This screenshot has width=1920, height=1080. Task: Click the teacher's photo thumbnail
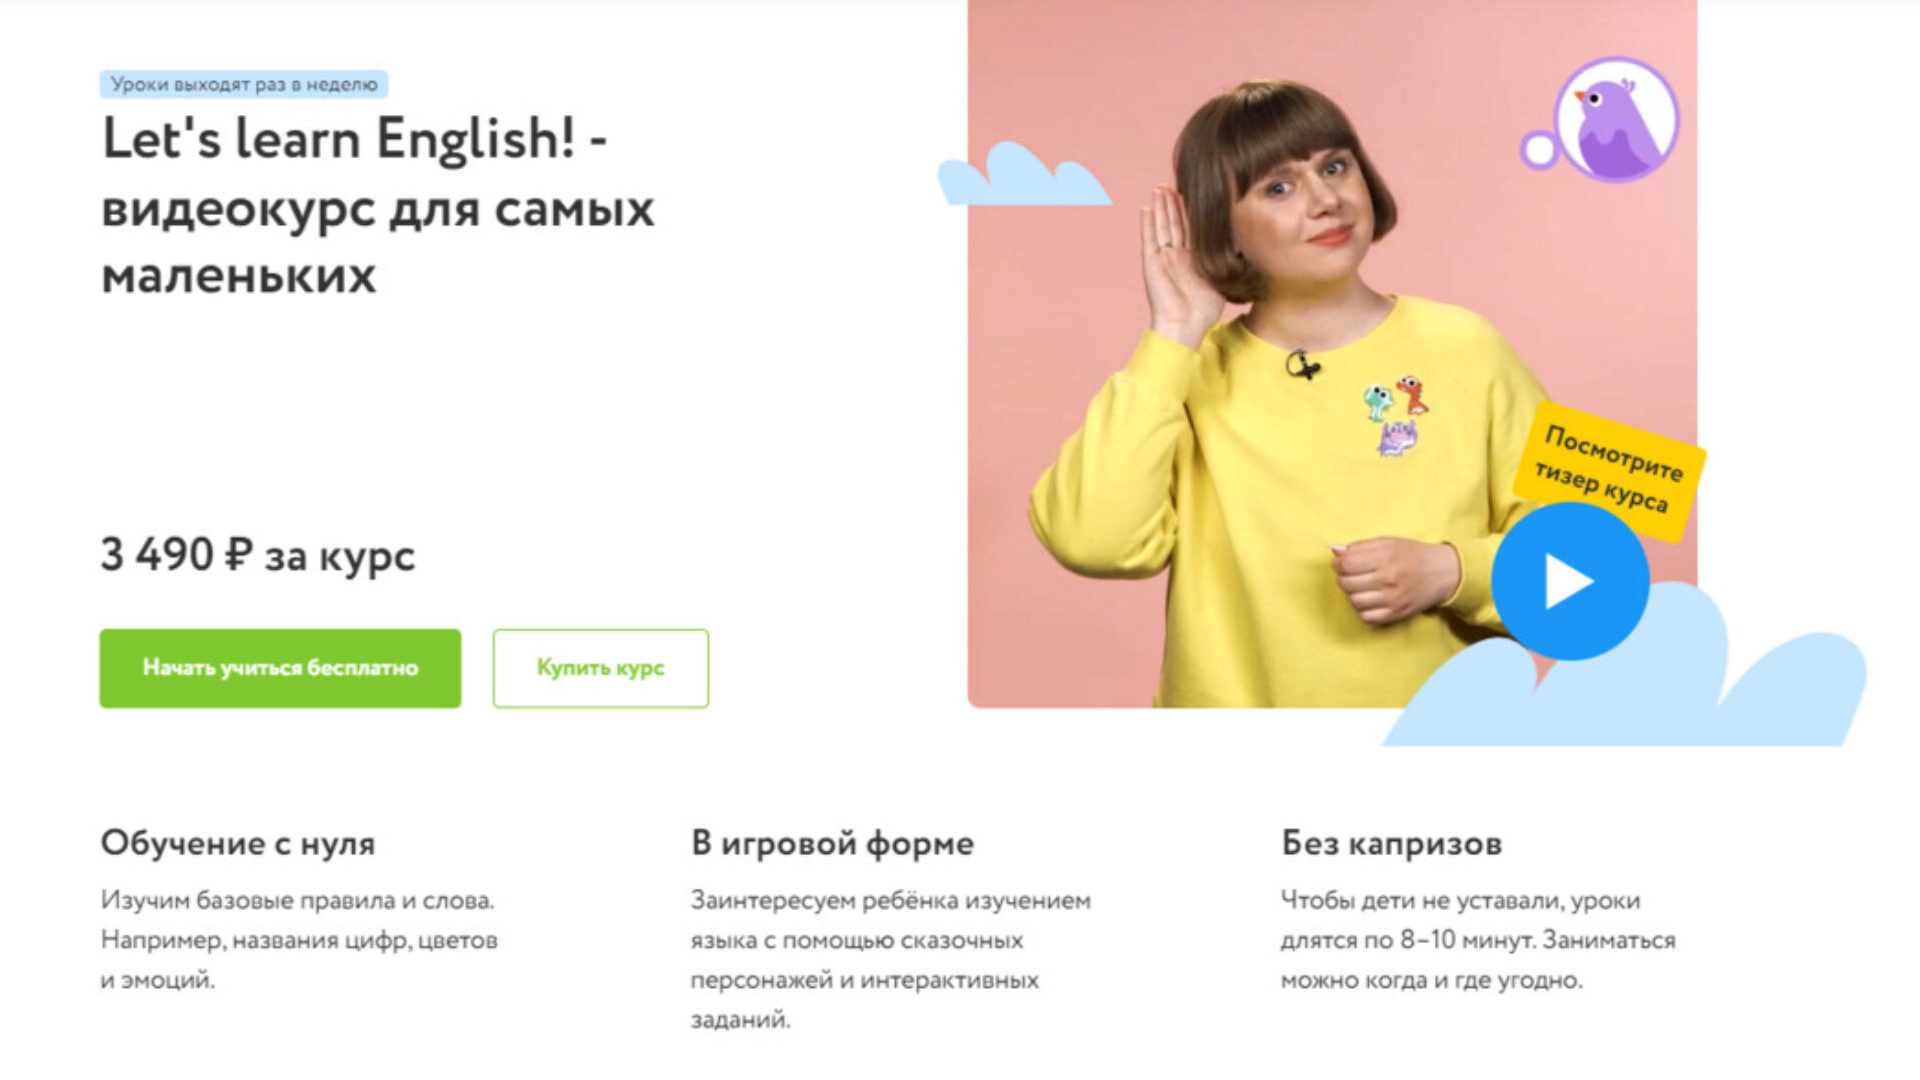coord(1332,354)
